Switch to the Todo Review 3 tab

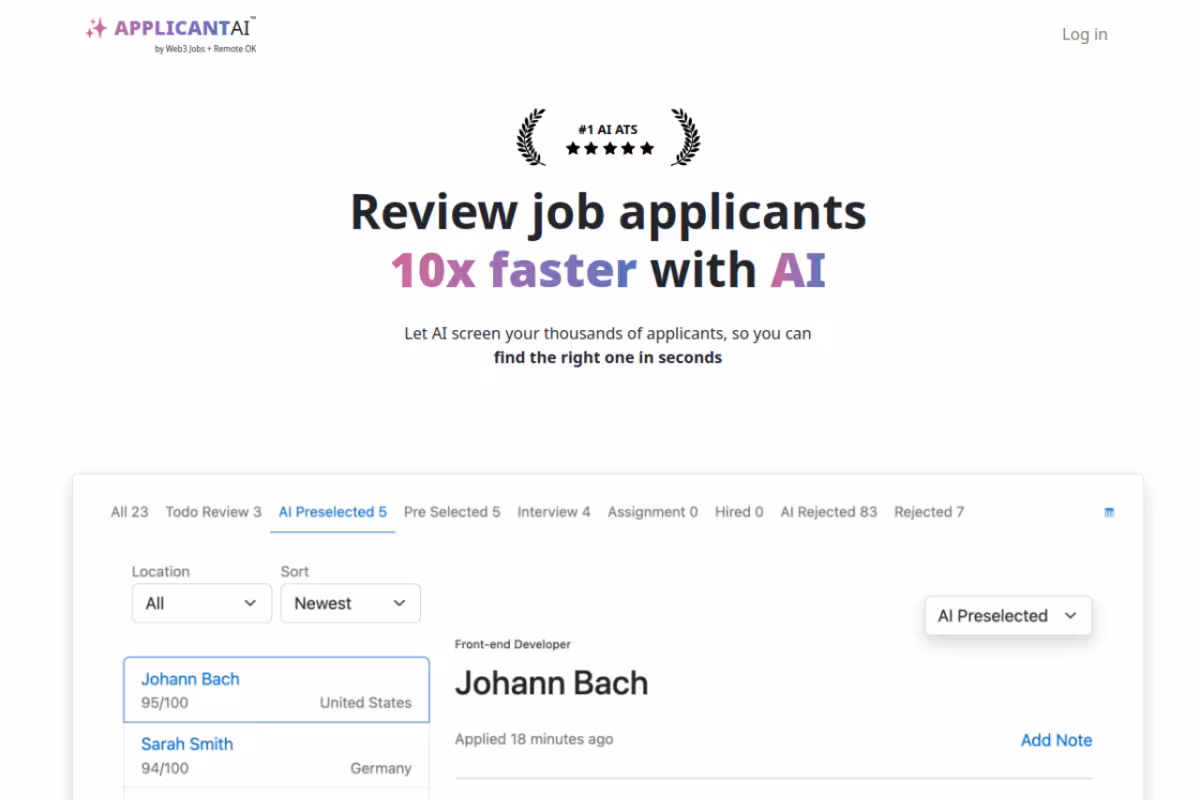click(x=213, y=512)
